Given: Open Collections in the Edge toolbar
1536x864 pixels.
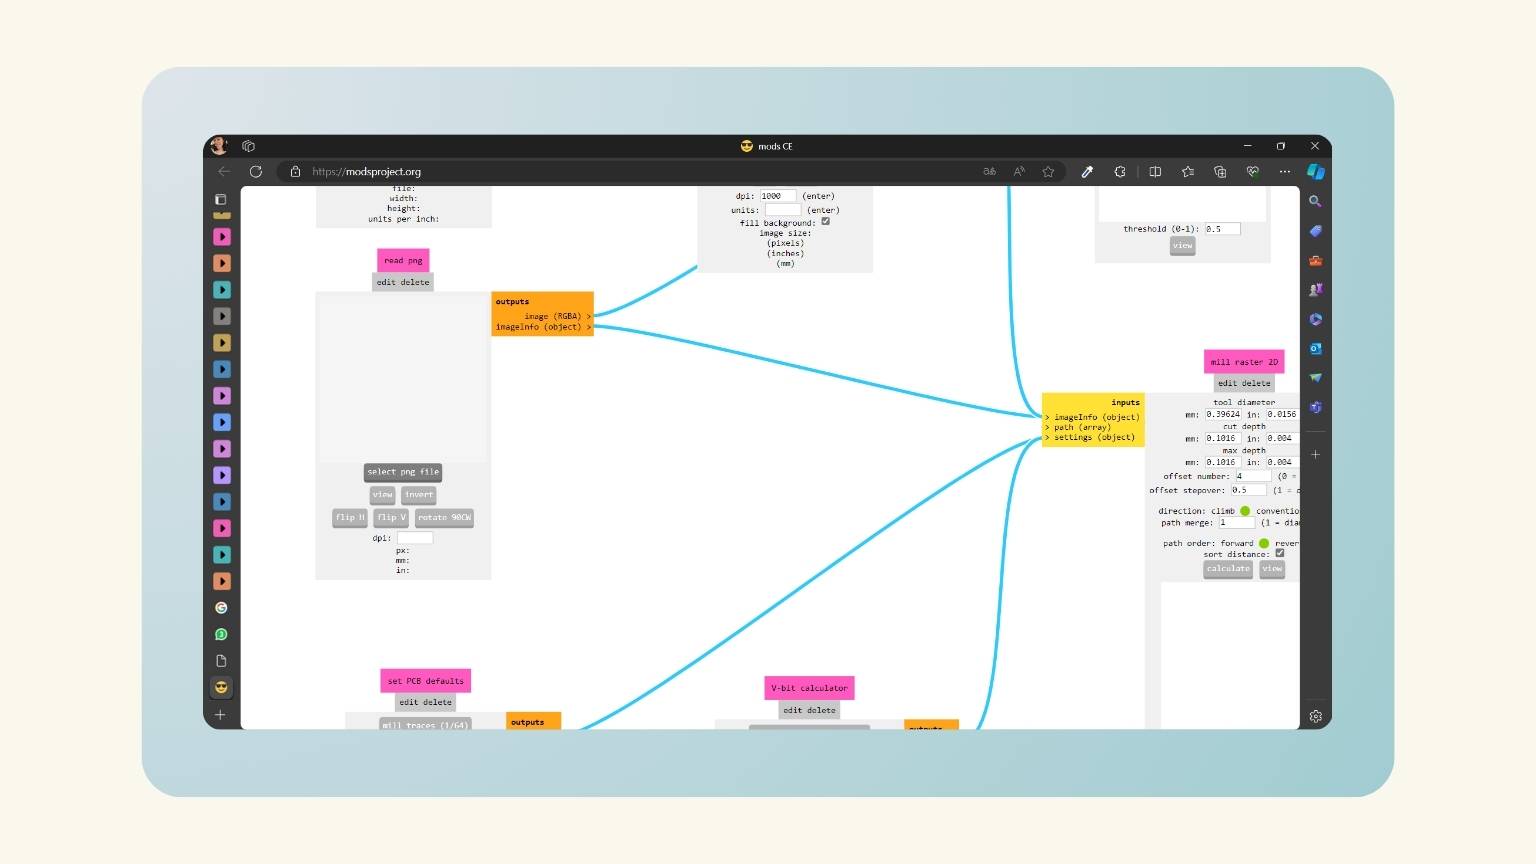Looking at the screenshot, I should click(x=1220, y=171).
